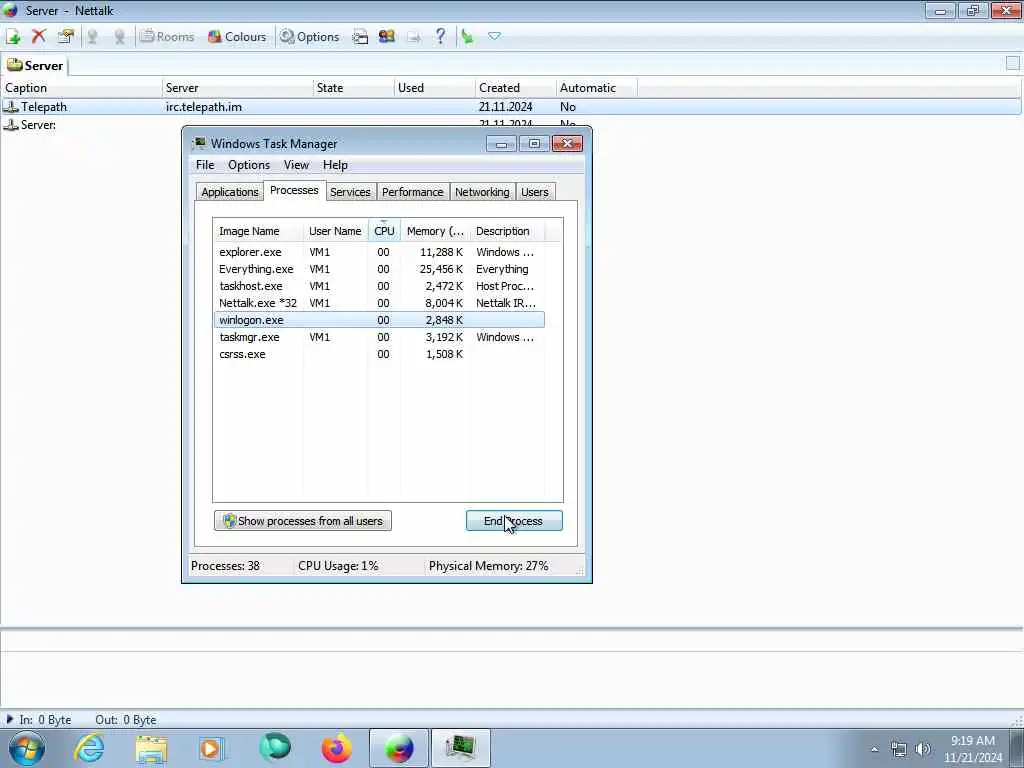This screenshot has width=1024, height=768.
Task: Click the Windows Start orb
Action: pyautogui.click(x=27, y=748)
